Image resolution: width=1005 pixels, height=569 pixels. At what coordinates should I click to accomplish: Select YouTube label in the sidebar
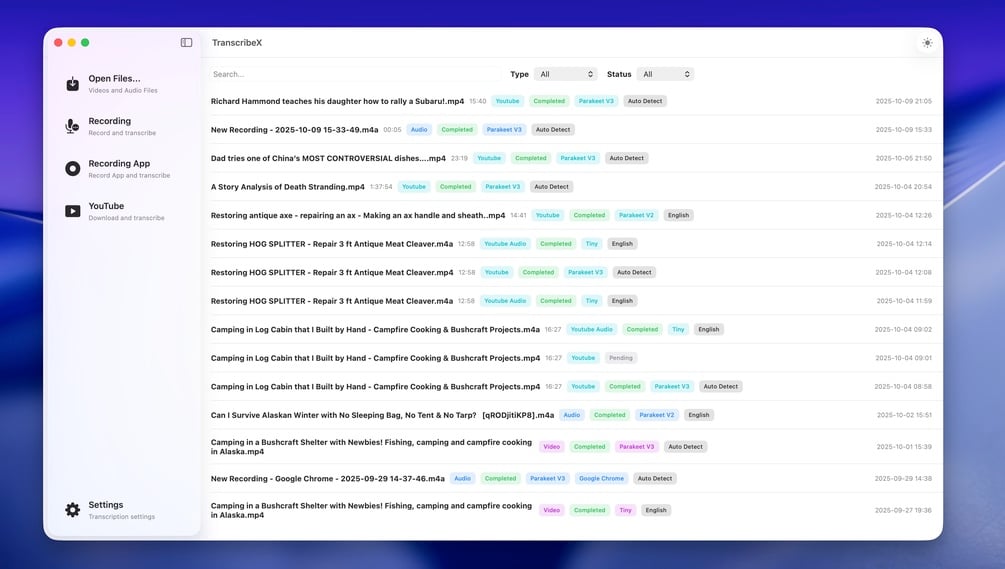click(106, 206)
